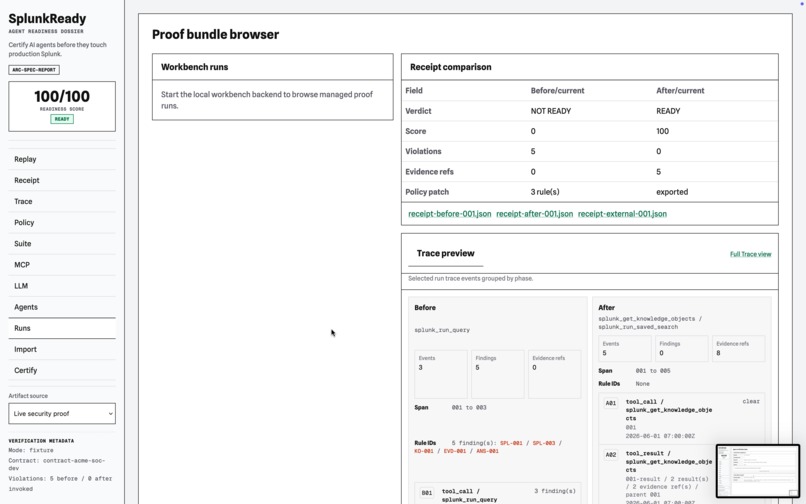Click the Score row label
The image size is (806, 504).
(415, 131)
